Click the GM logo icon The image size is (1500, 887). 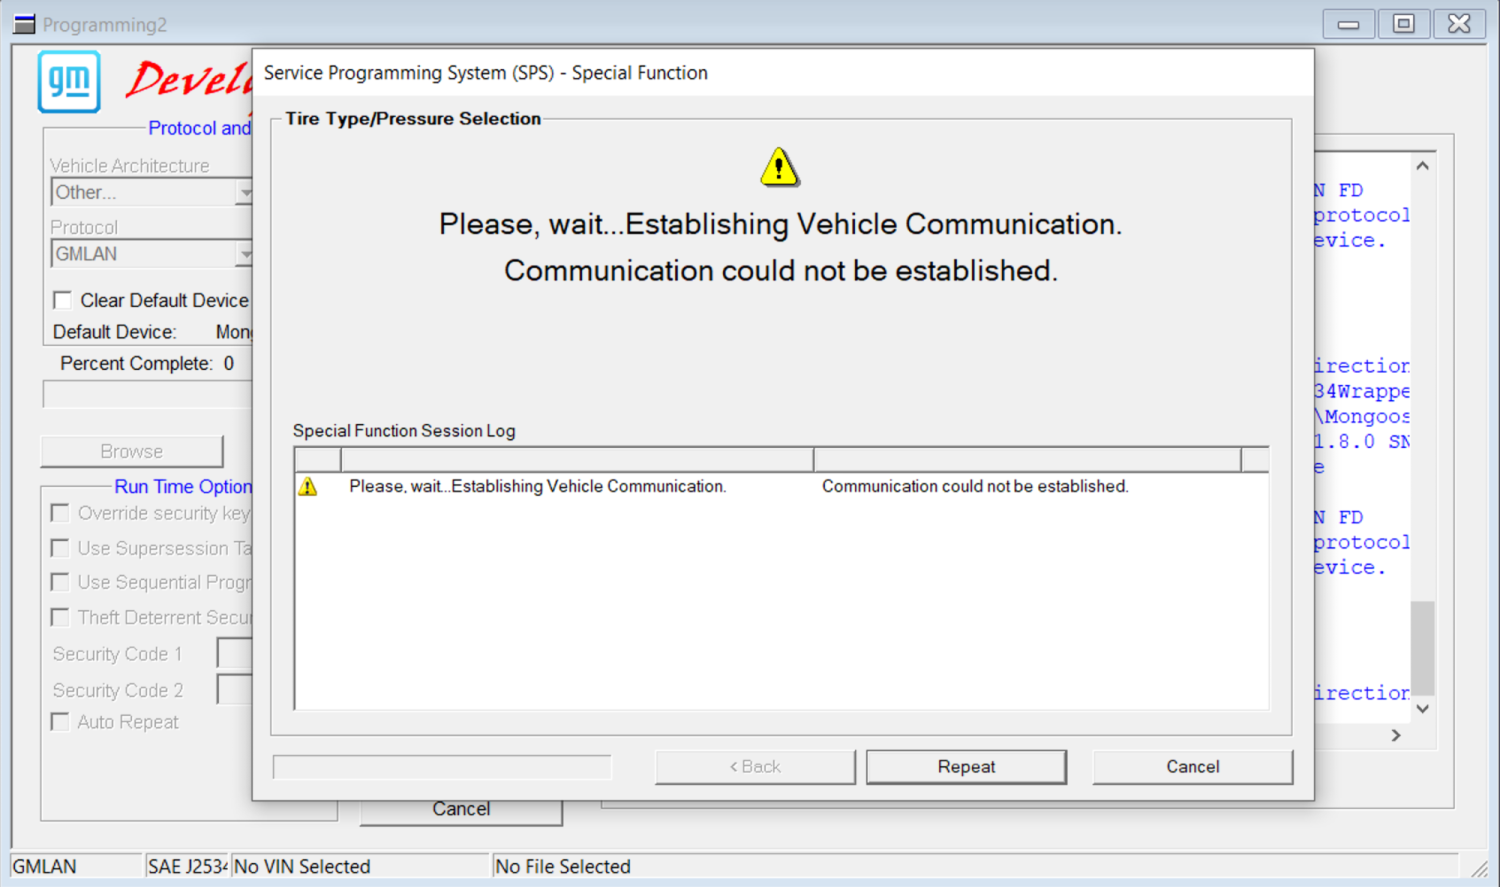point(69,81)
